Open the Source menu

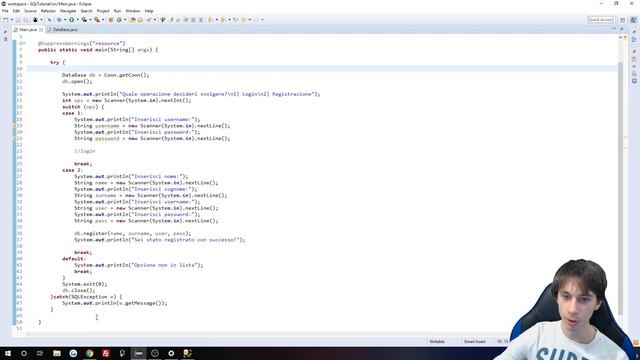point(30,11)
